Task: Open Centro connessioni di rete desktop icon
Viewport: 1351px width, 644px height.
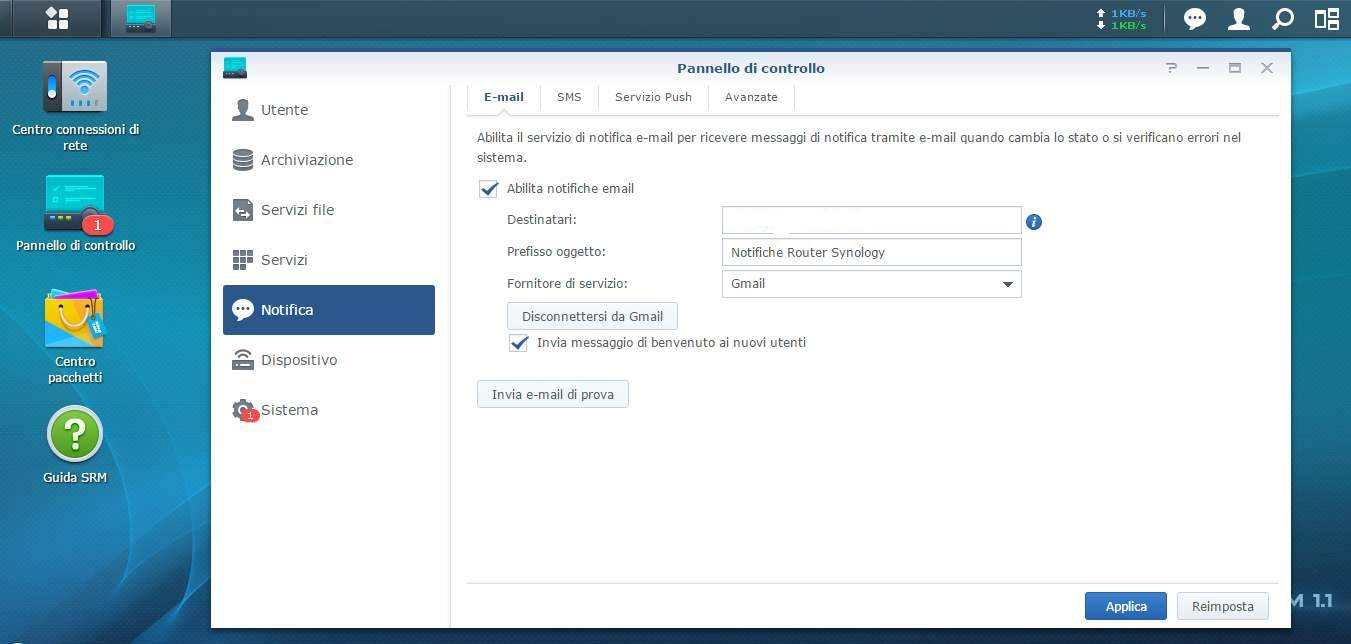Action: click(x=75, y=106)
